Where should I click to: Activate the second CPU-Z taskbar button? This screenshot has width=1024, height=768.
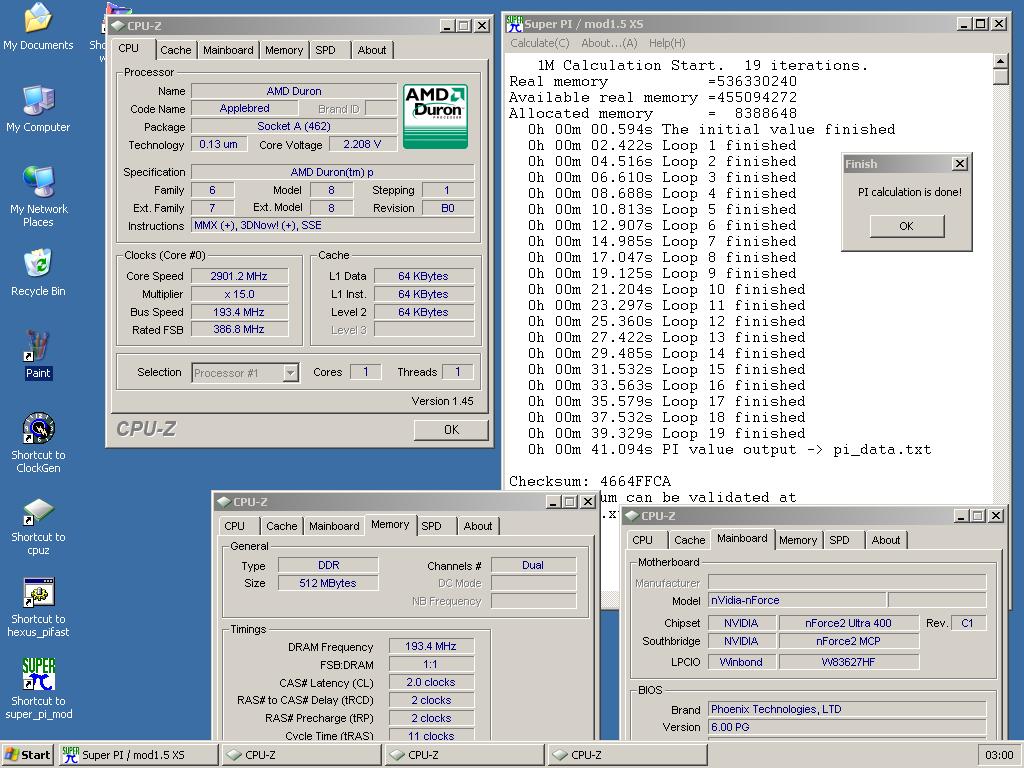click(464, 755)
